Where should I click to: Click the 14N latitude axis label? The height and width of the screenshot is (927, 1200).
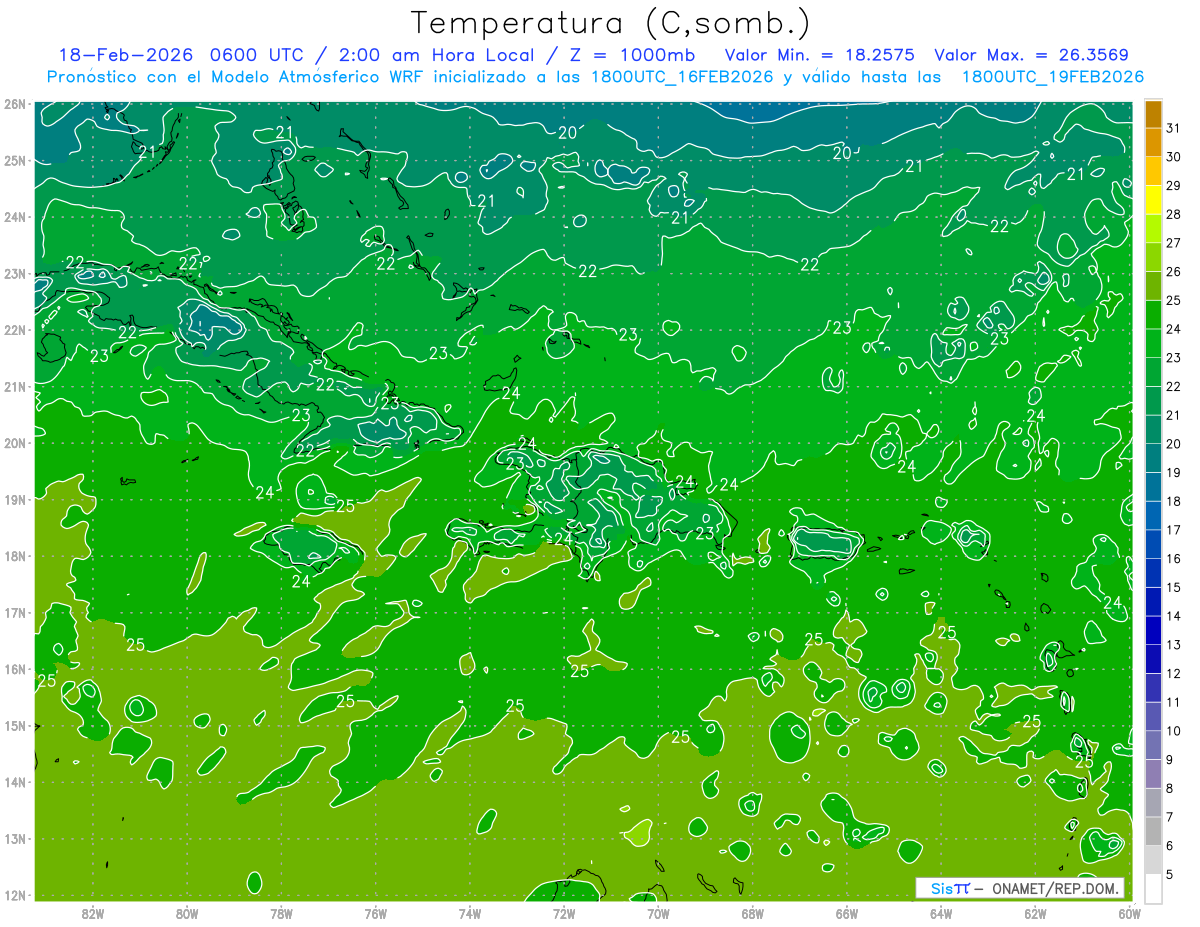[x=14, y=782]
